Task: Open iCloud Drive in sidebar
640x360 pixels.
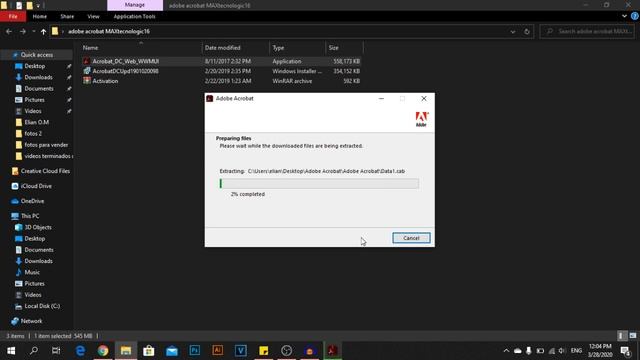Action: 36,186
